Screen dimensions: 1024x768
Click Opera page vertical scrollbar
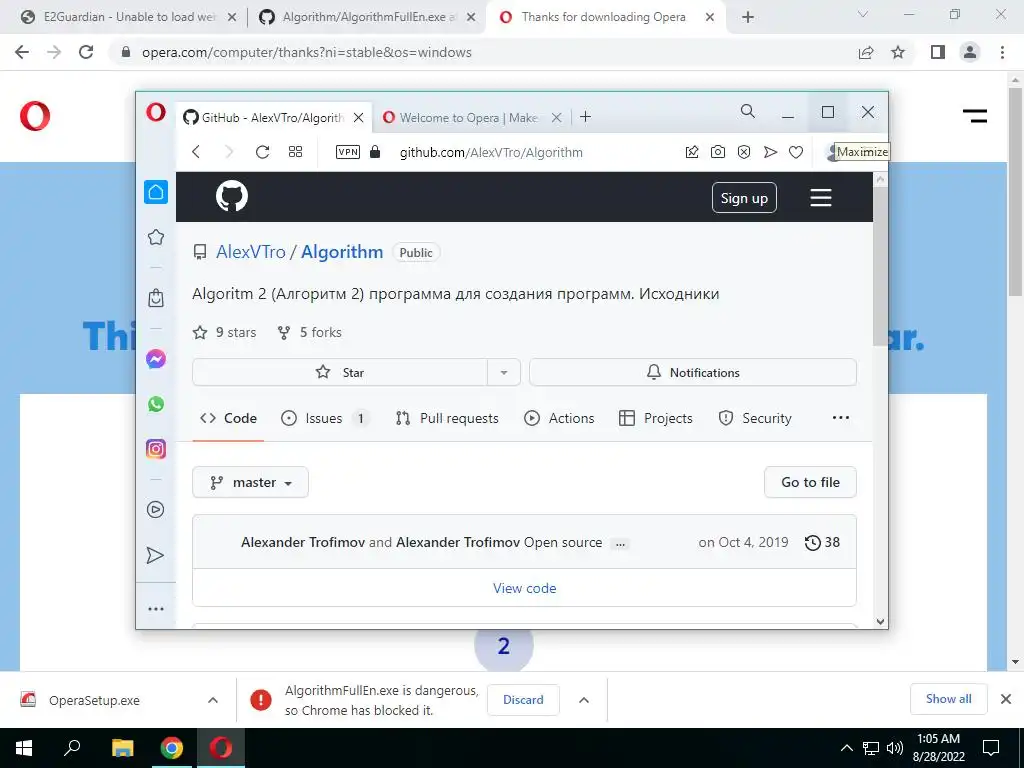[x=880, y=268]
